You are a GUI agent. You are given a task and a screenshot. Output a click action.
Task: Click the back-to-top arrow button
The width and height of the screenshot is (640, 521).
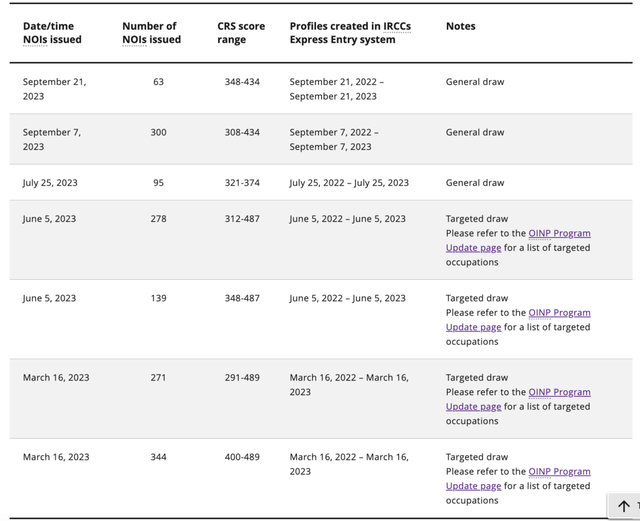point(624,506)
